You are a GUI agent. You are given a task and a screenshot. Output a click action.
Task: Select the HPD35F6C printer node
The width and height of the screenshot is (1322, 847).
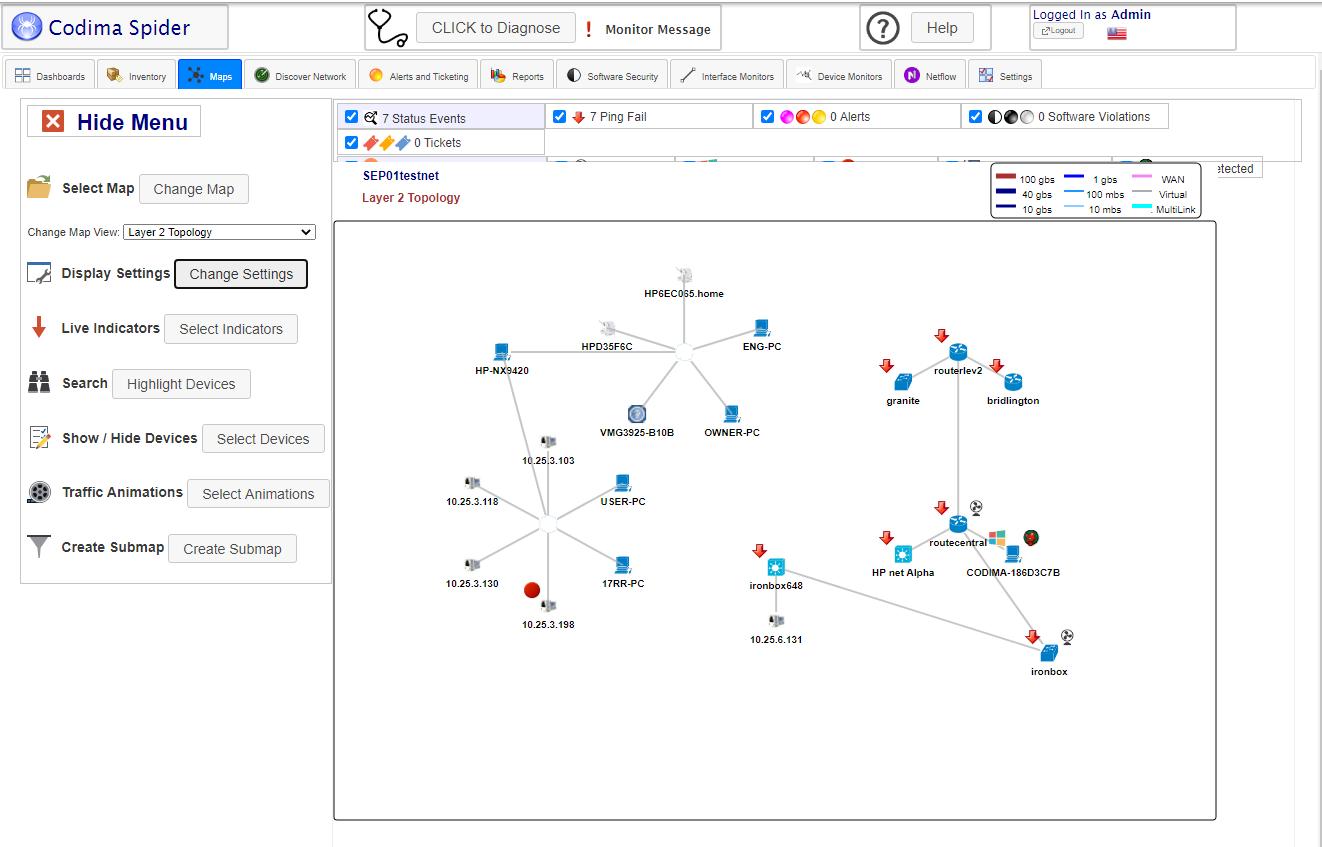click(x=607, y=328)
